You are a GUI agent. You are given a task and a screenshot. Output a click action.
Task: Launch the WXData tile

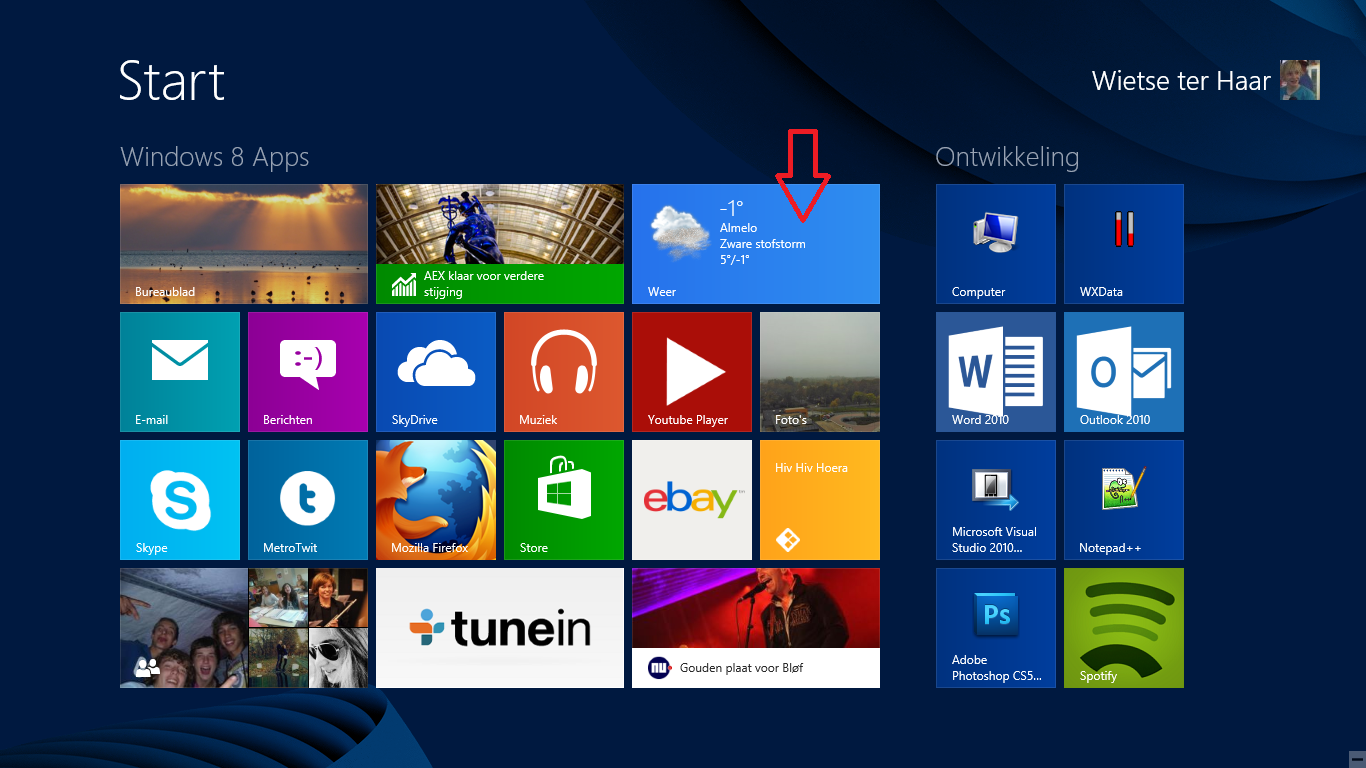[1124, 244]
